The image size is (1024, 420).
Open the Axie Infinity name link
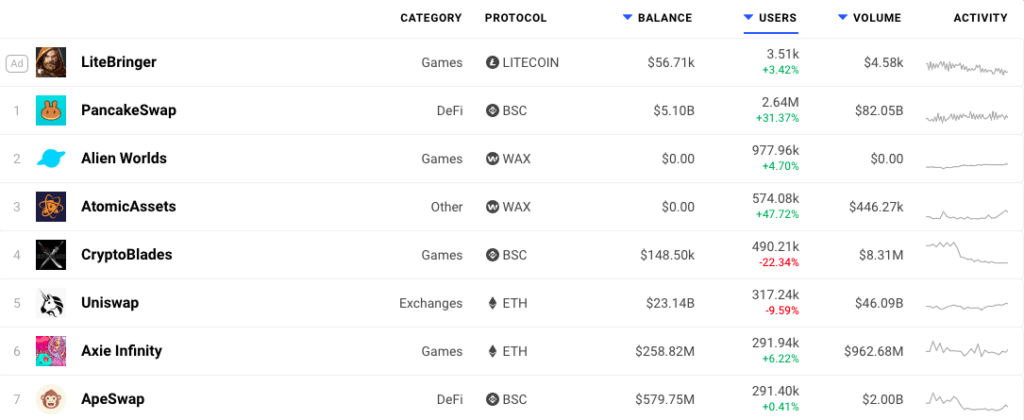click(x=121, y=351)
